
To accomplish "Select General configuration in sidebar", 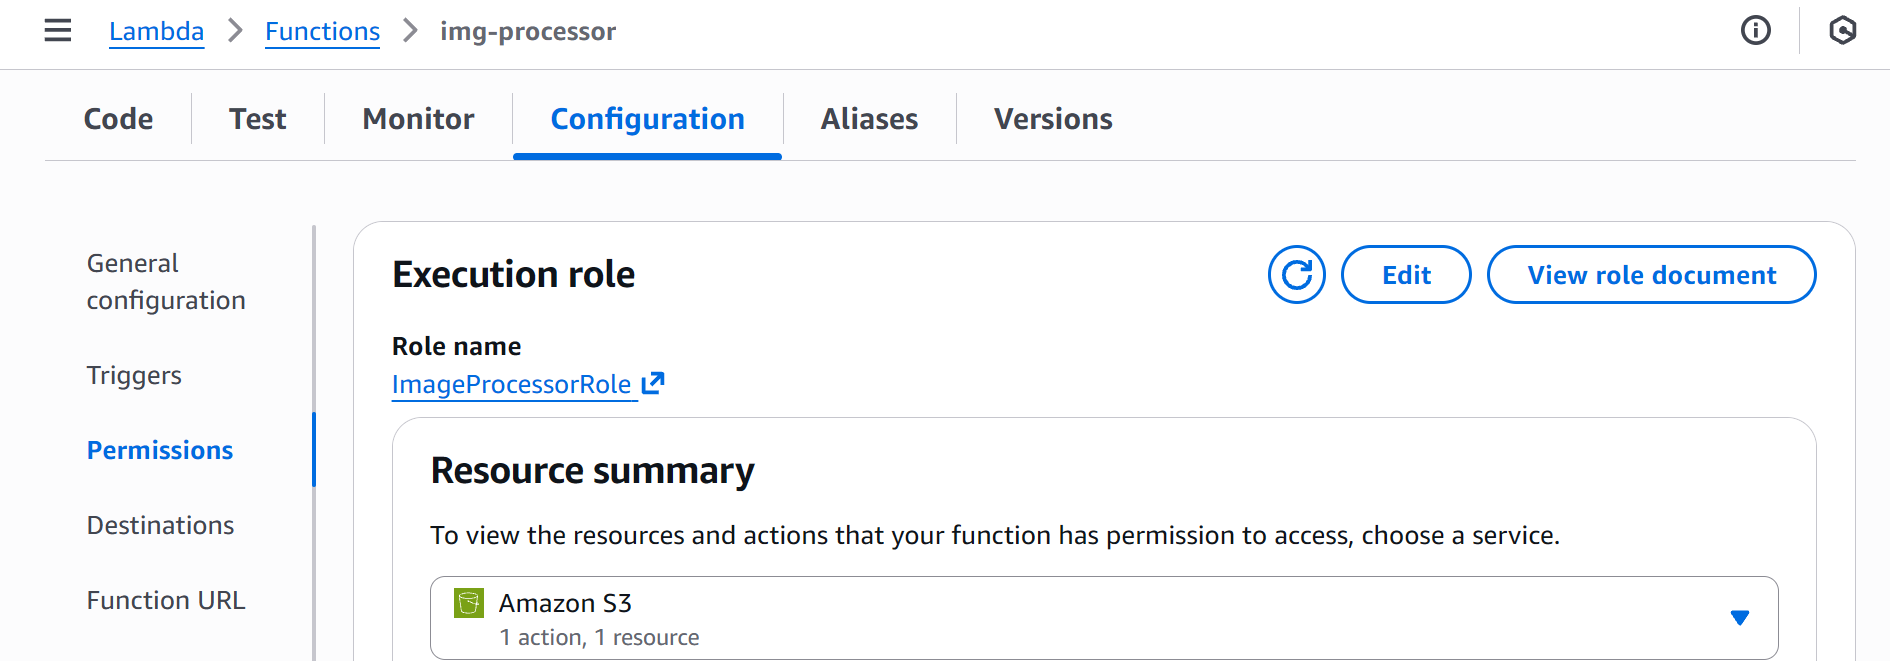I will tap(166, 281).
